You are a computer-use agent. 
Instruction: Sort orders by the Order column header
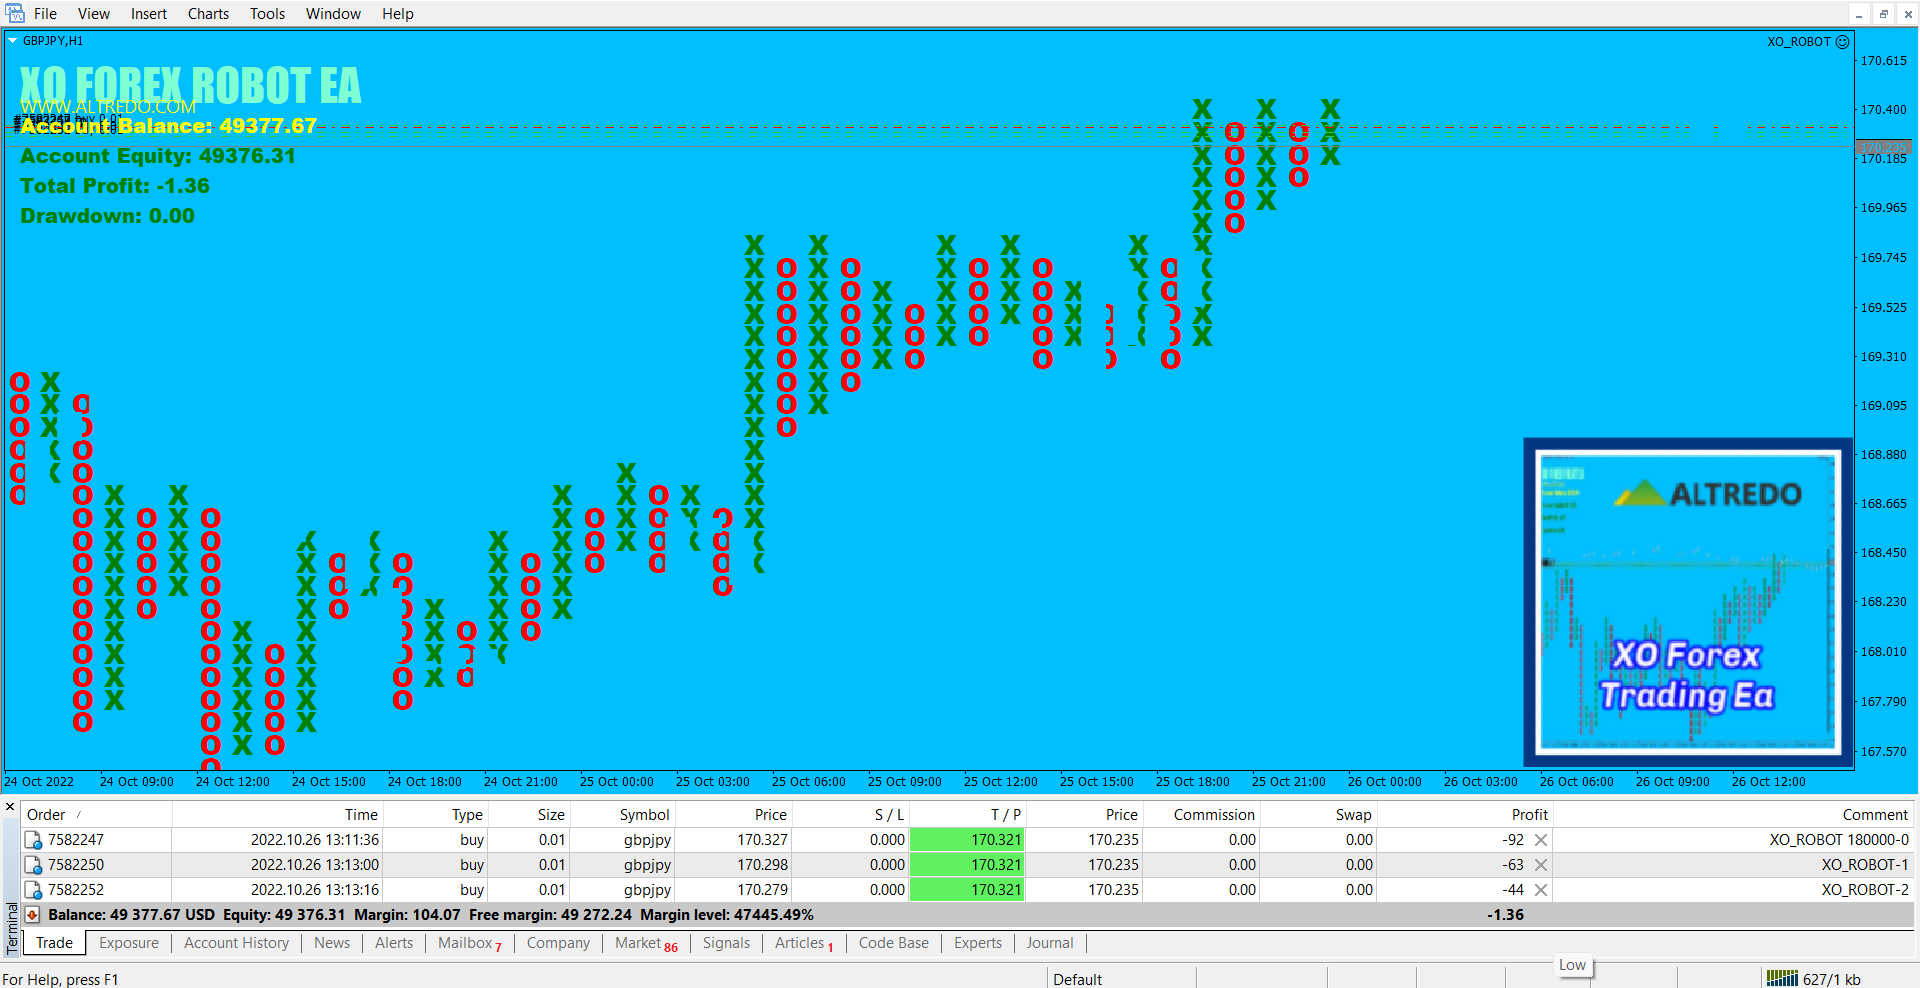point(46,815)
